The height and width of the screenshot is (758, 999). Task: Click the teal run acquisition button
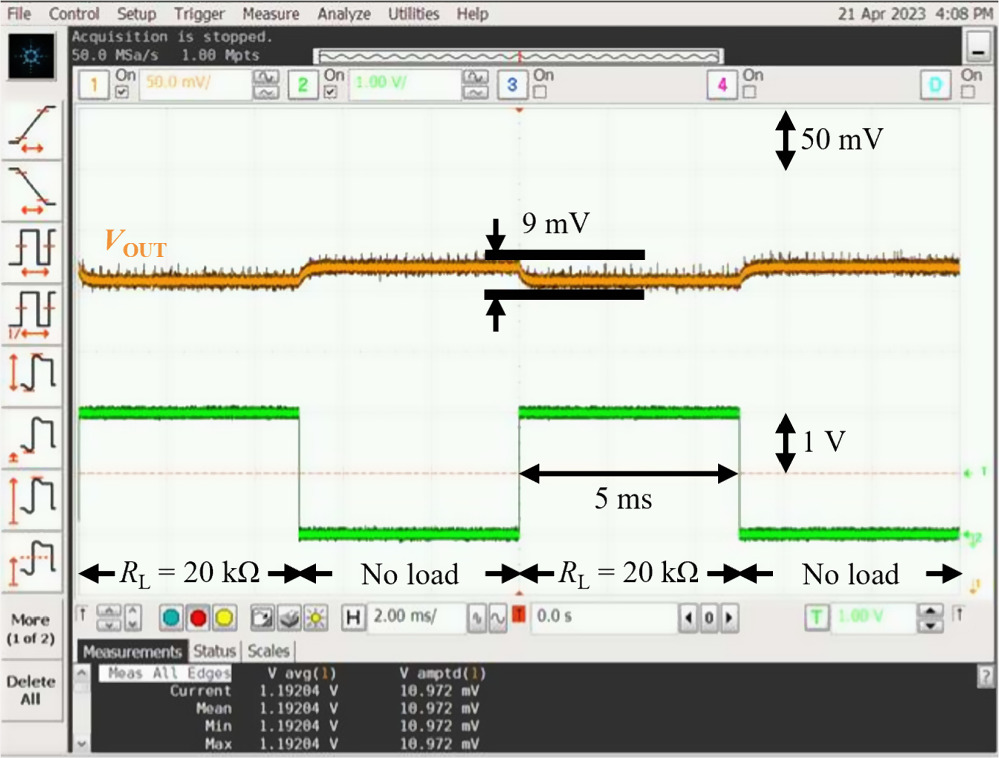[x=171, y=617]
